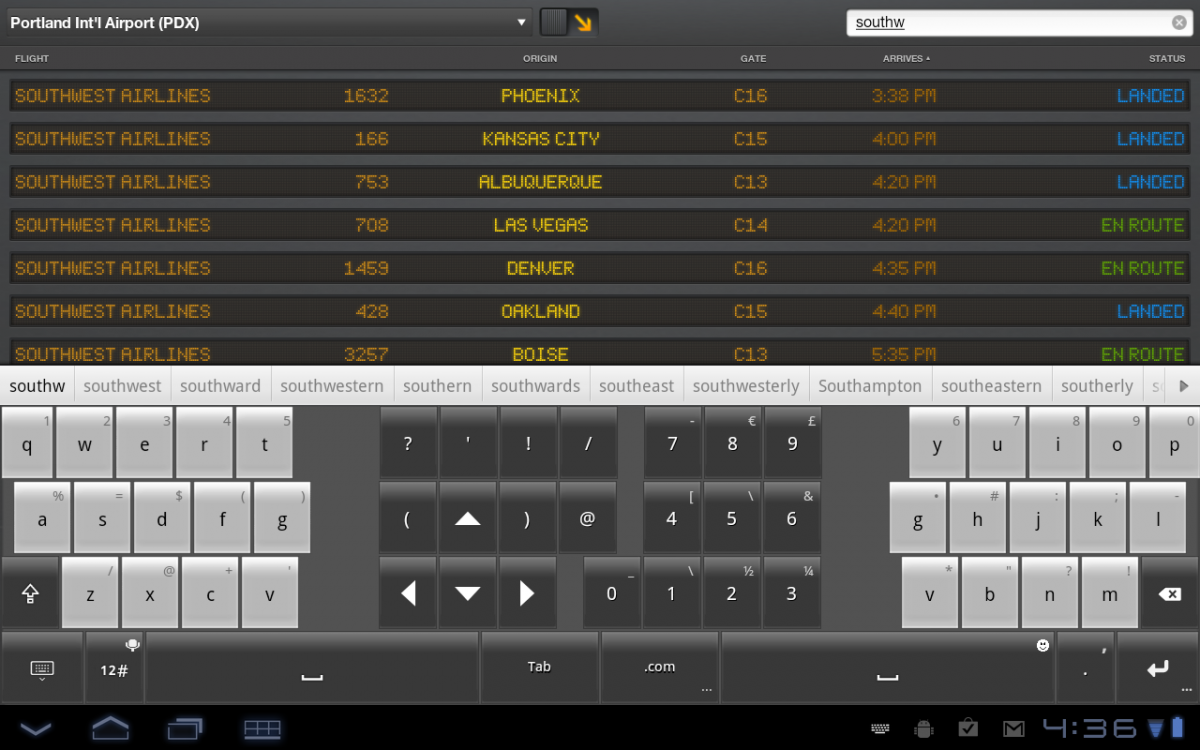Tap the Shift key on keyboard
This screenshot has width=1200, height=750.
tap(30, 593)
